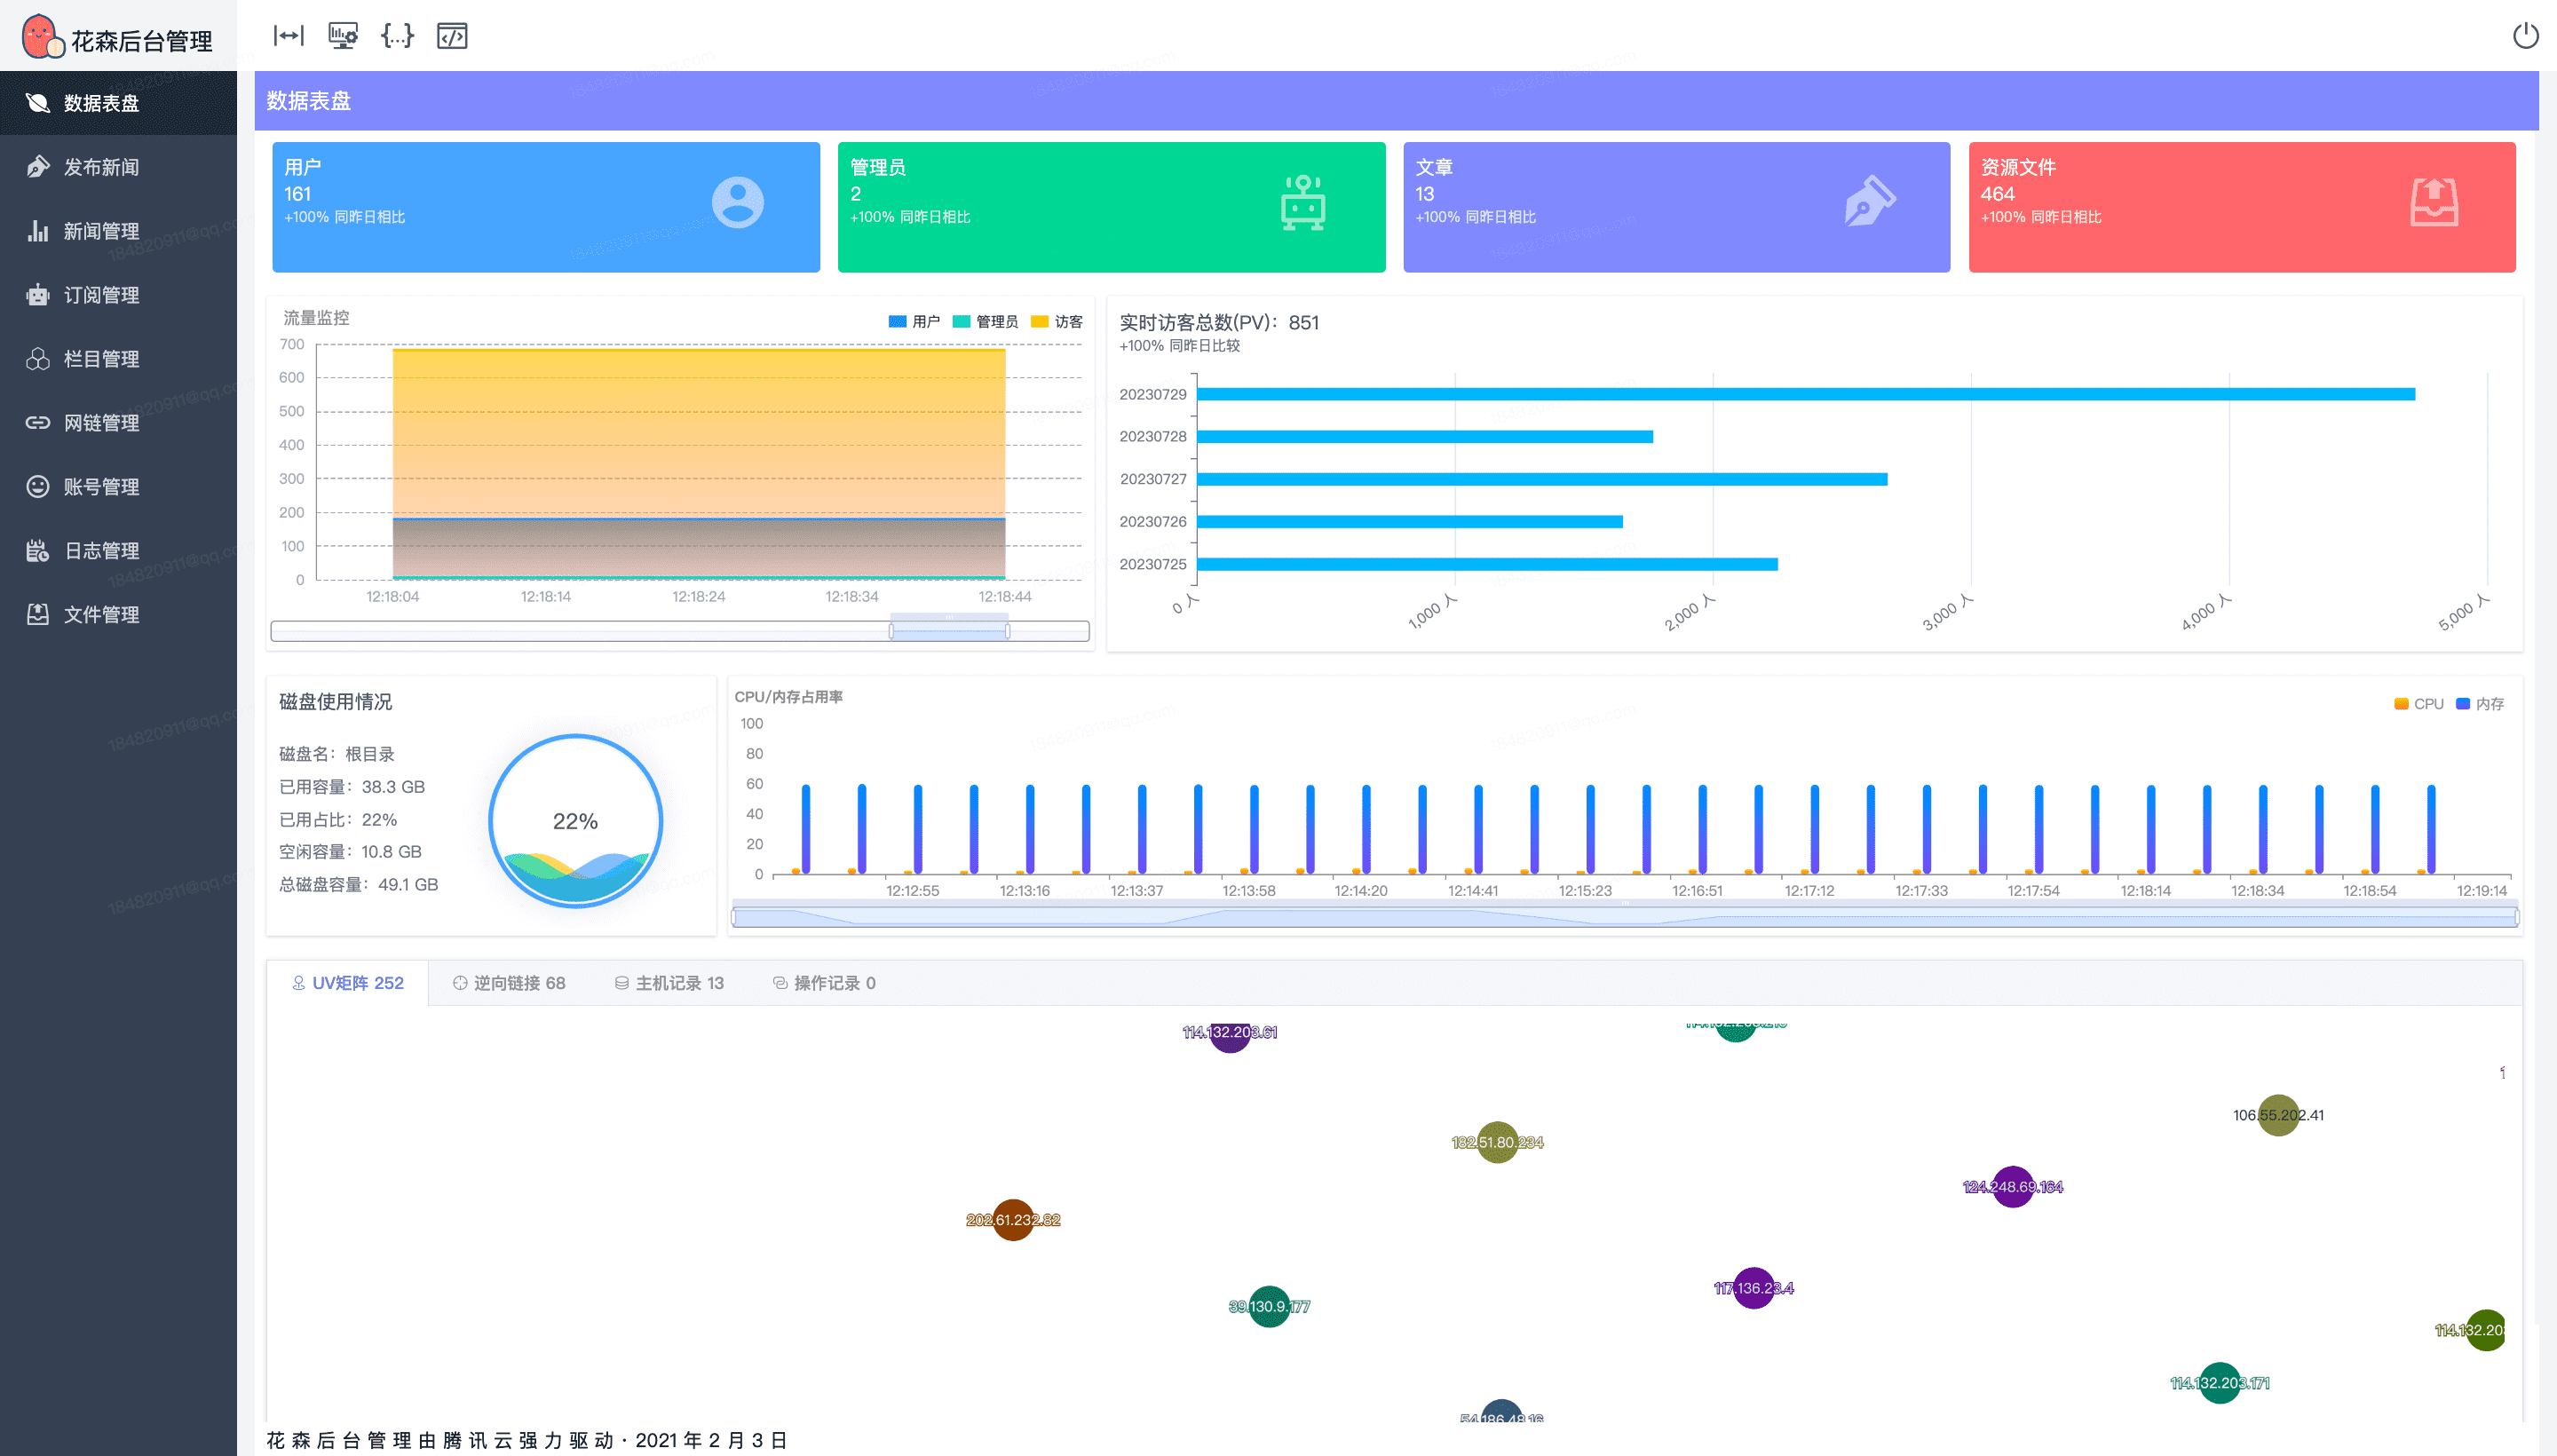
Task: Switch to the 主机记录 13 tab
Action: (x=669, y=983)
